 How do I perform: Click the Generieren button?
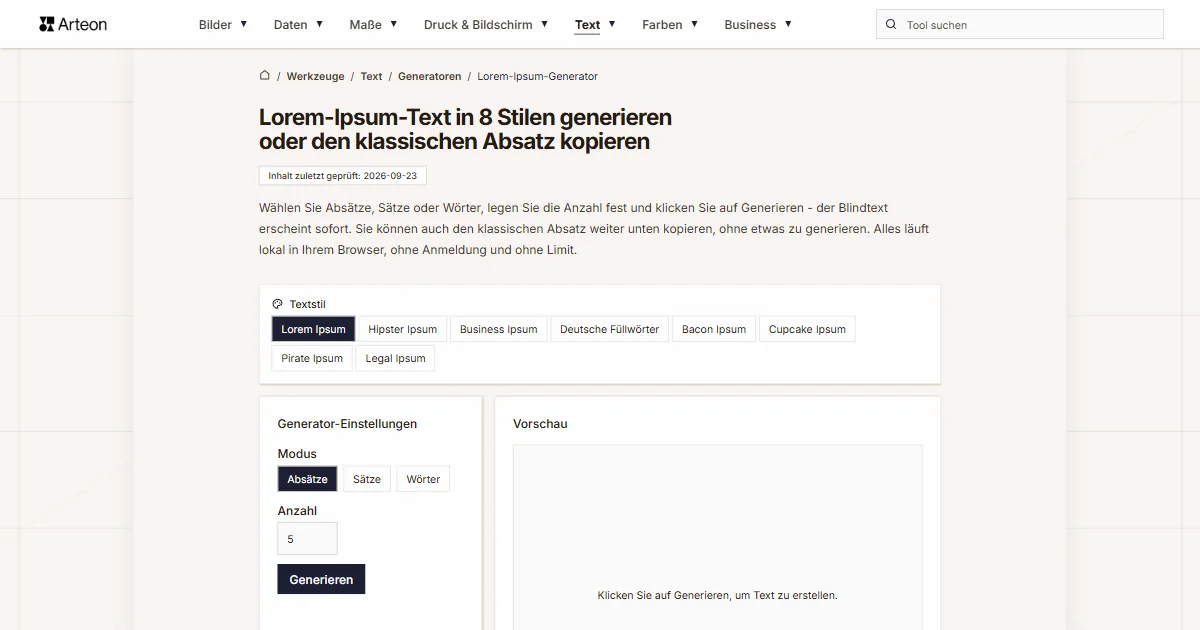click(x=321, y=579)
